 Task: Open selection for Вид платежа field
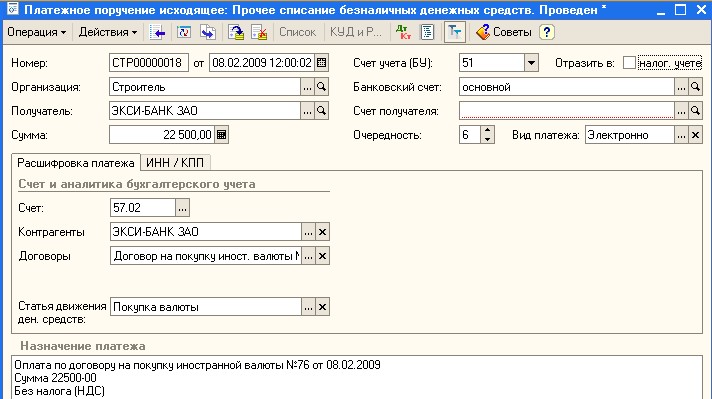[x=681, y=135]
